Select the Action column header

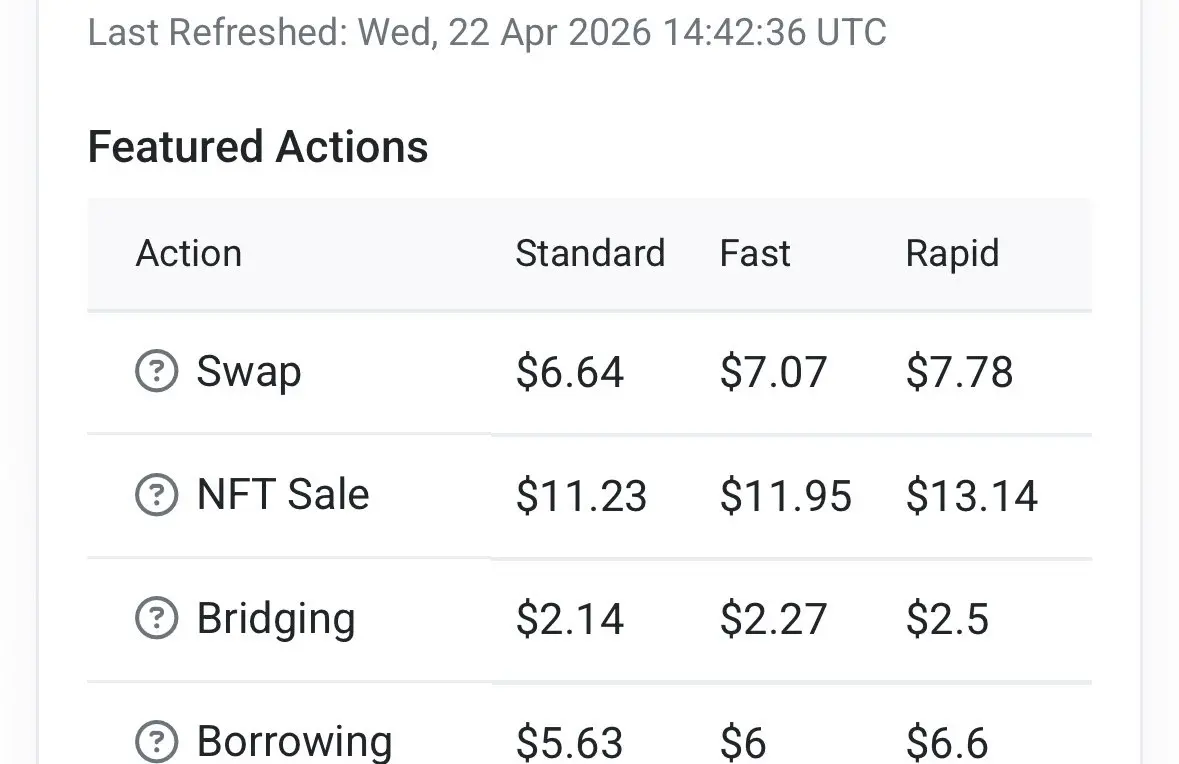coord(189,253)
